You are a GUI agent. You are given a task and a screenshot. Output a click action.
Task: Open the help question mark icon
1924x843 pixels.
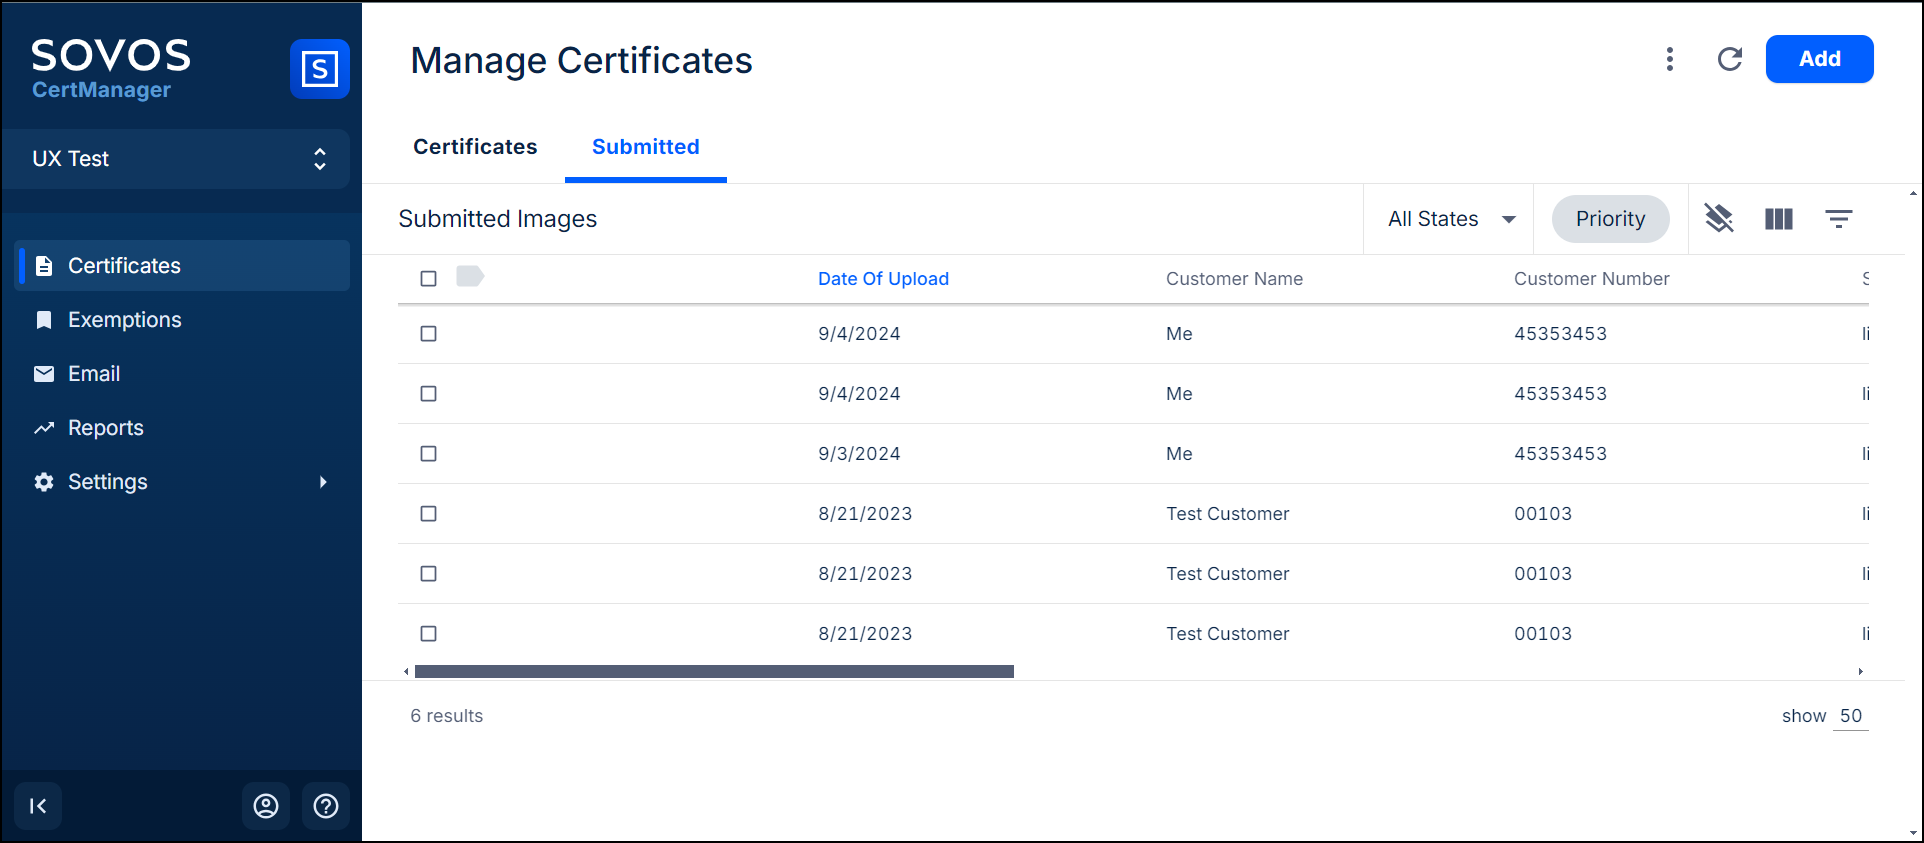tap(326, 806)
